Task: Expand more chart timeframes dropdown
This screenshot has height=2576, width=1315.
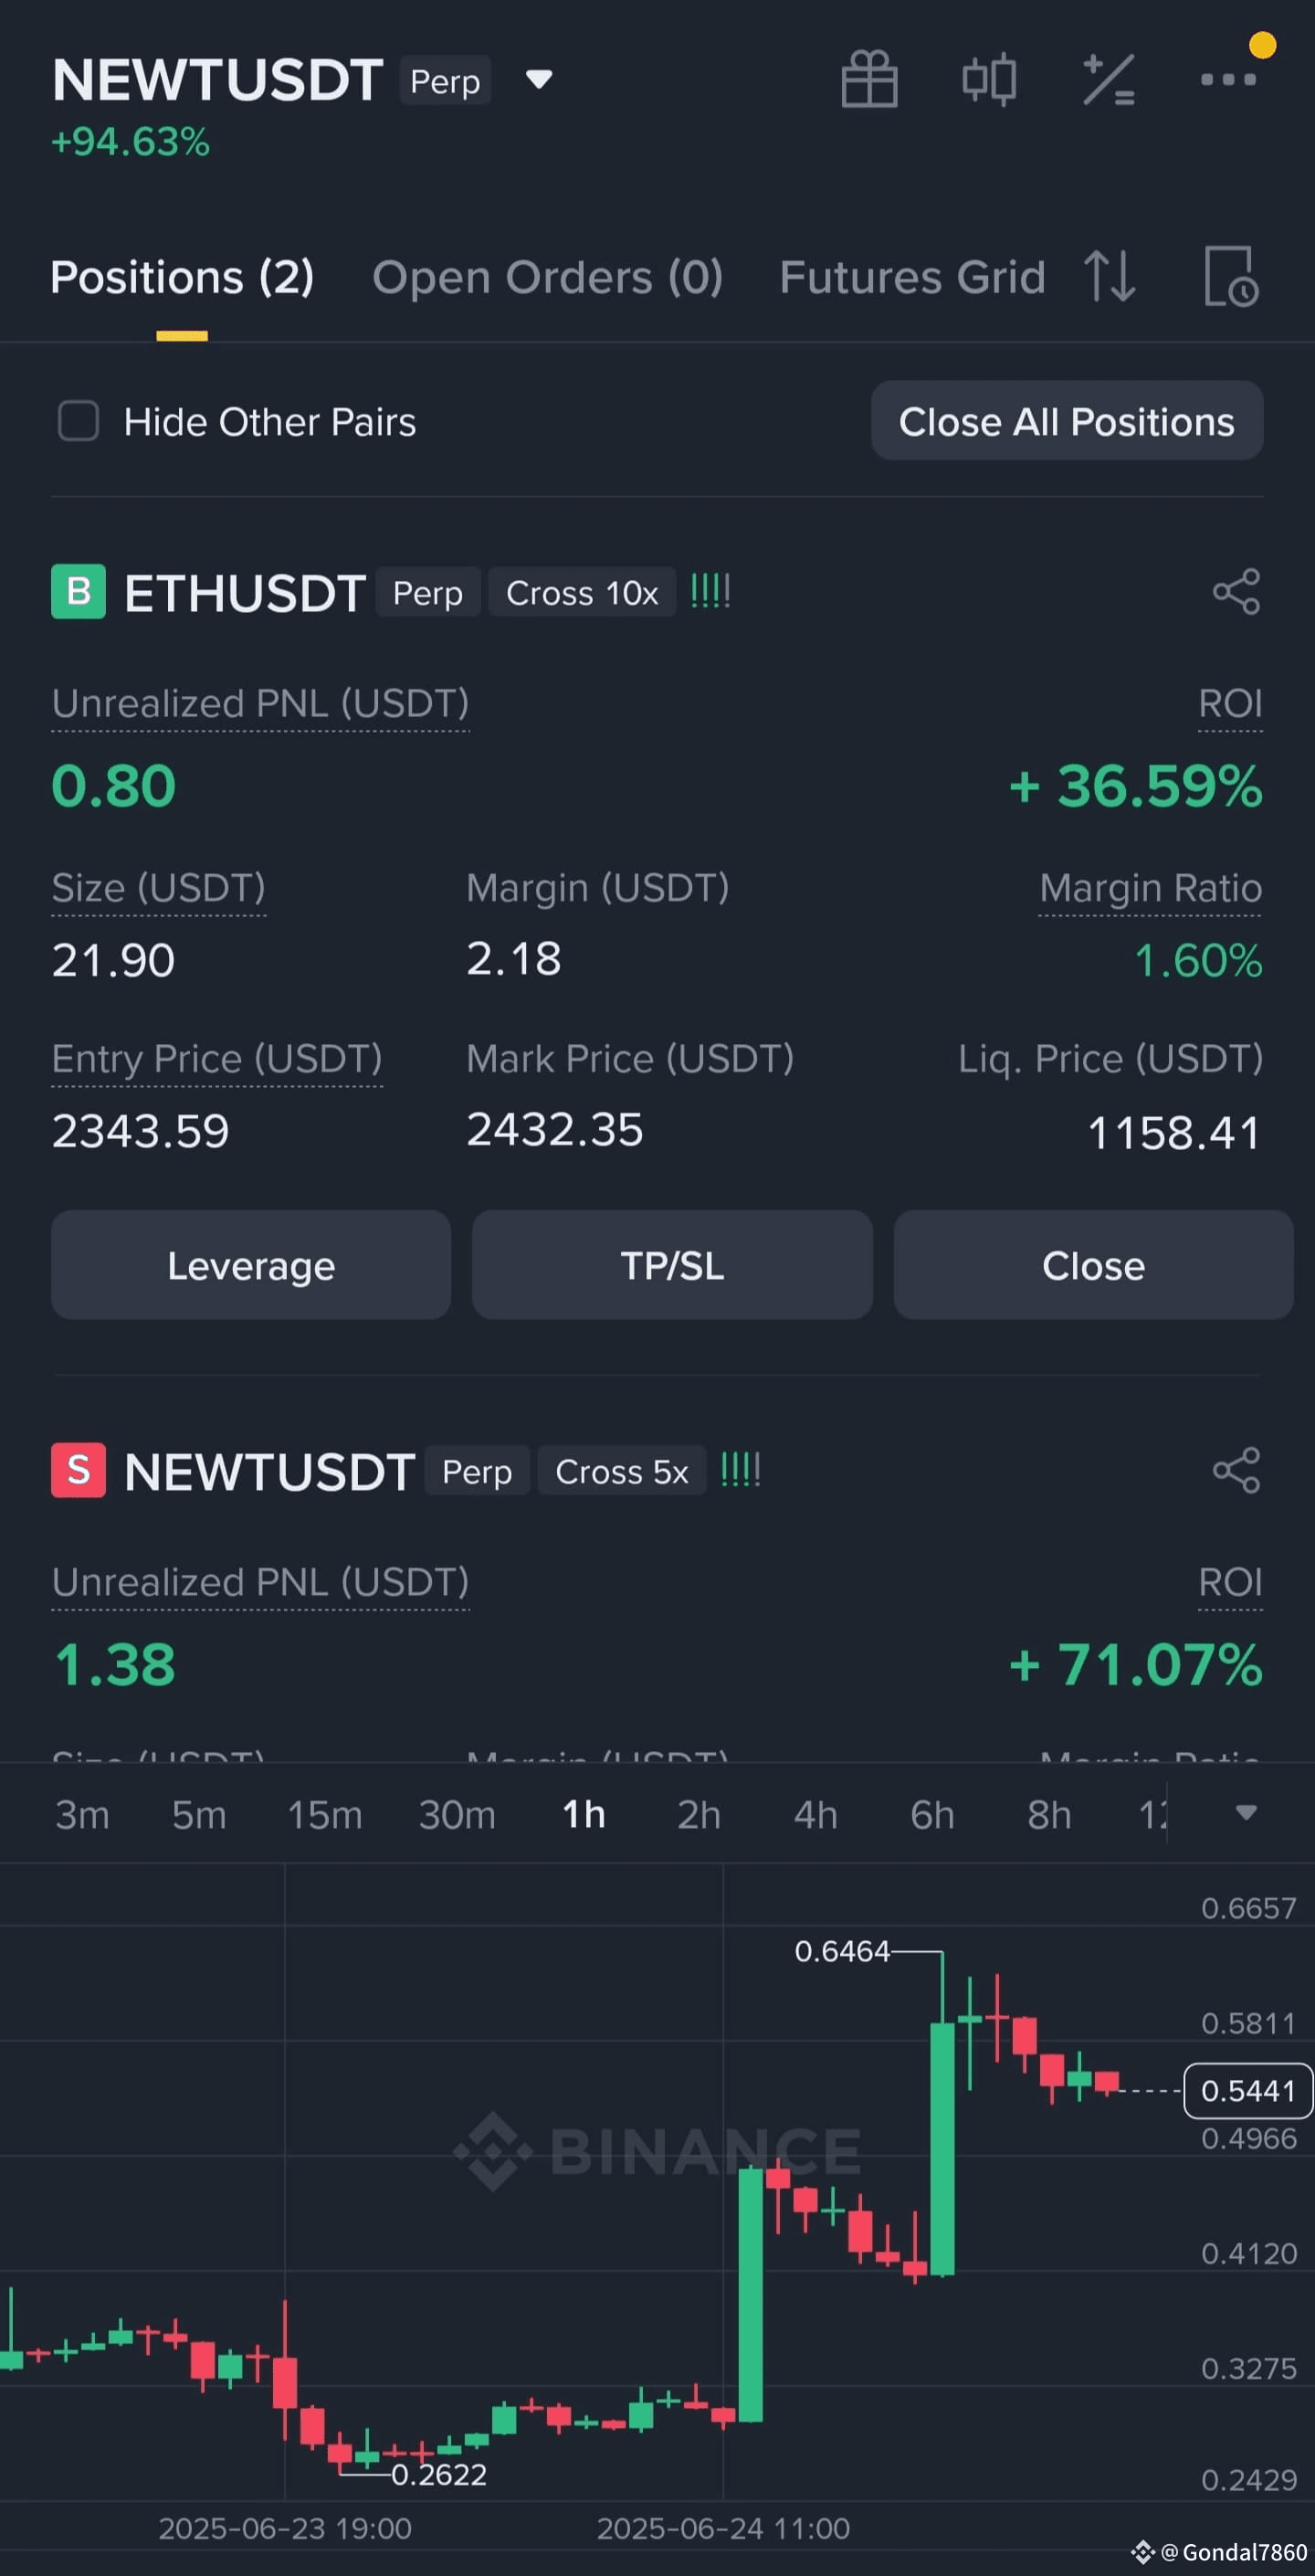Action: (x=1245, y=1813)
